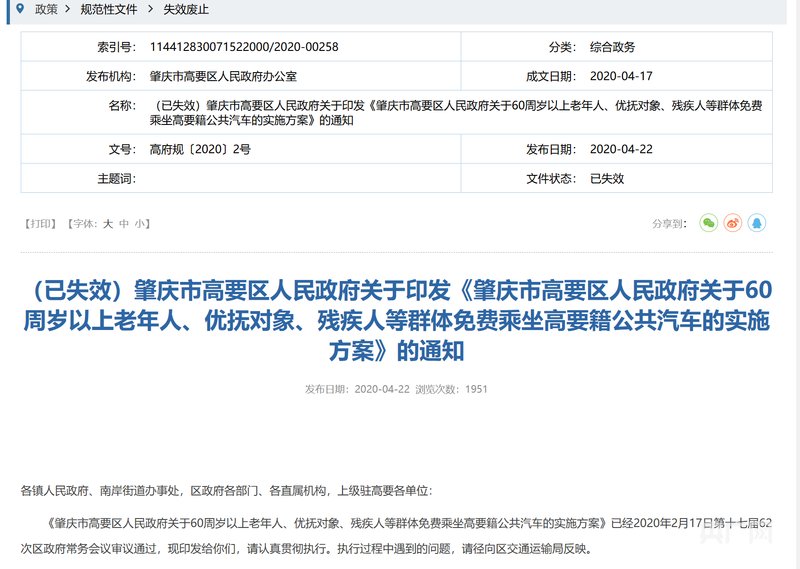
Task: Open the 政策 breadcrumb link
Action: pyautogui.click(x=46, y=9)
